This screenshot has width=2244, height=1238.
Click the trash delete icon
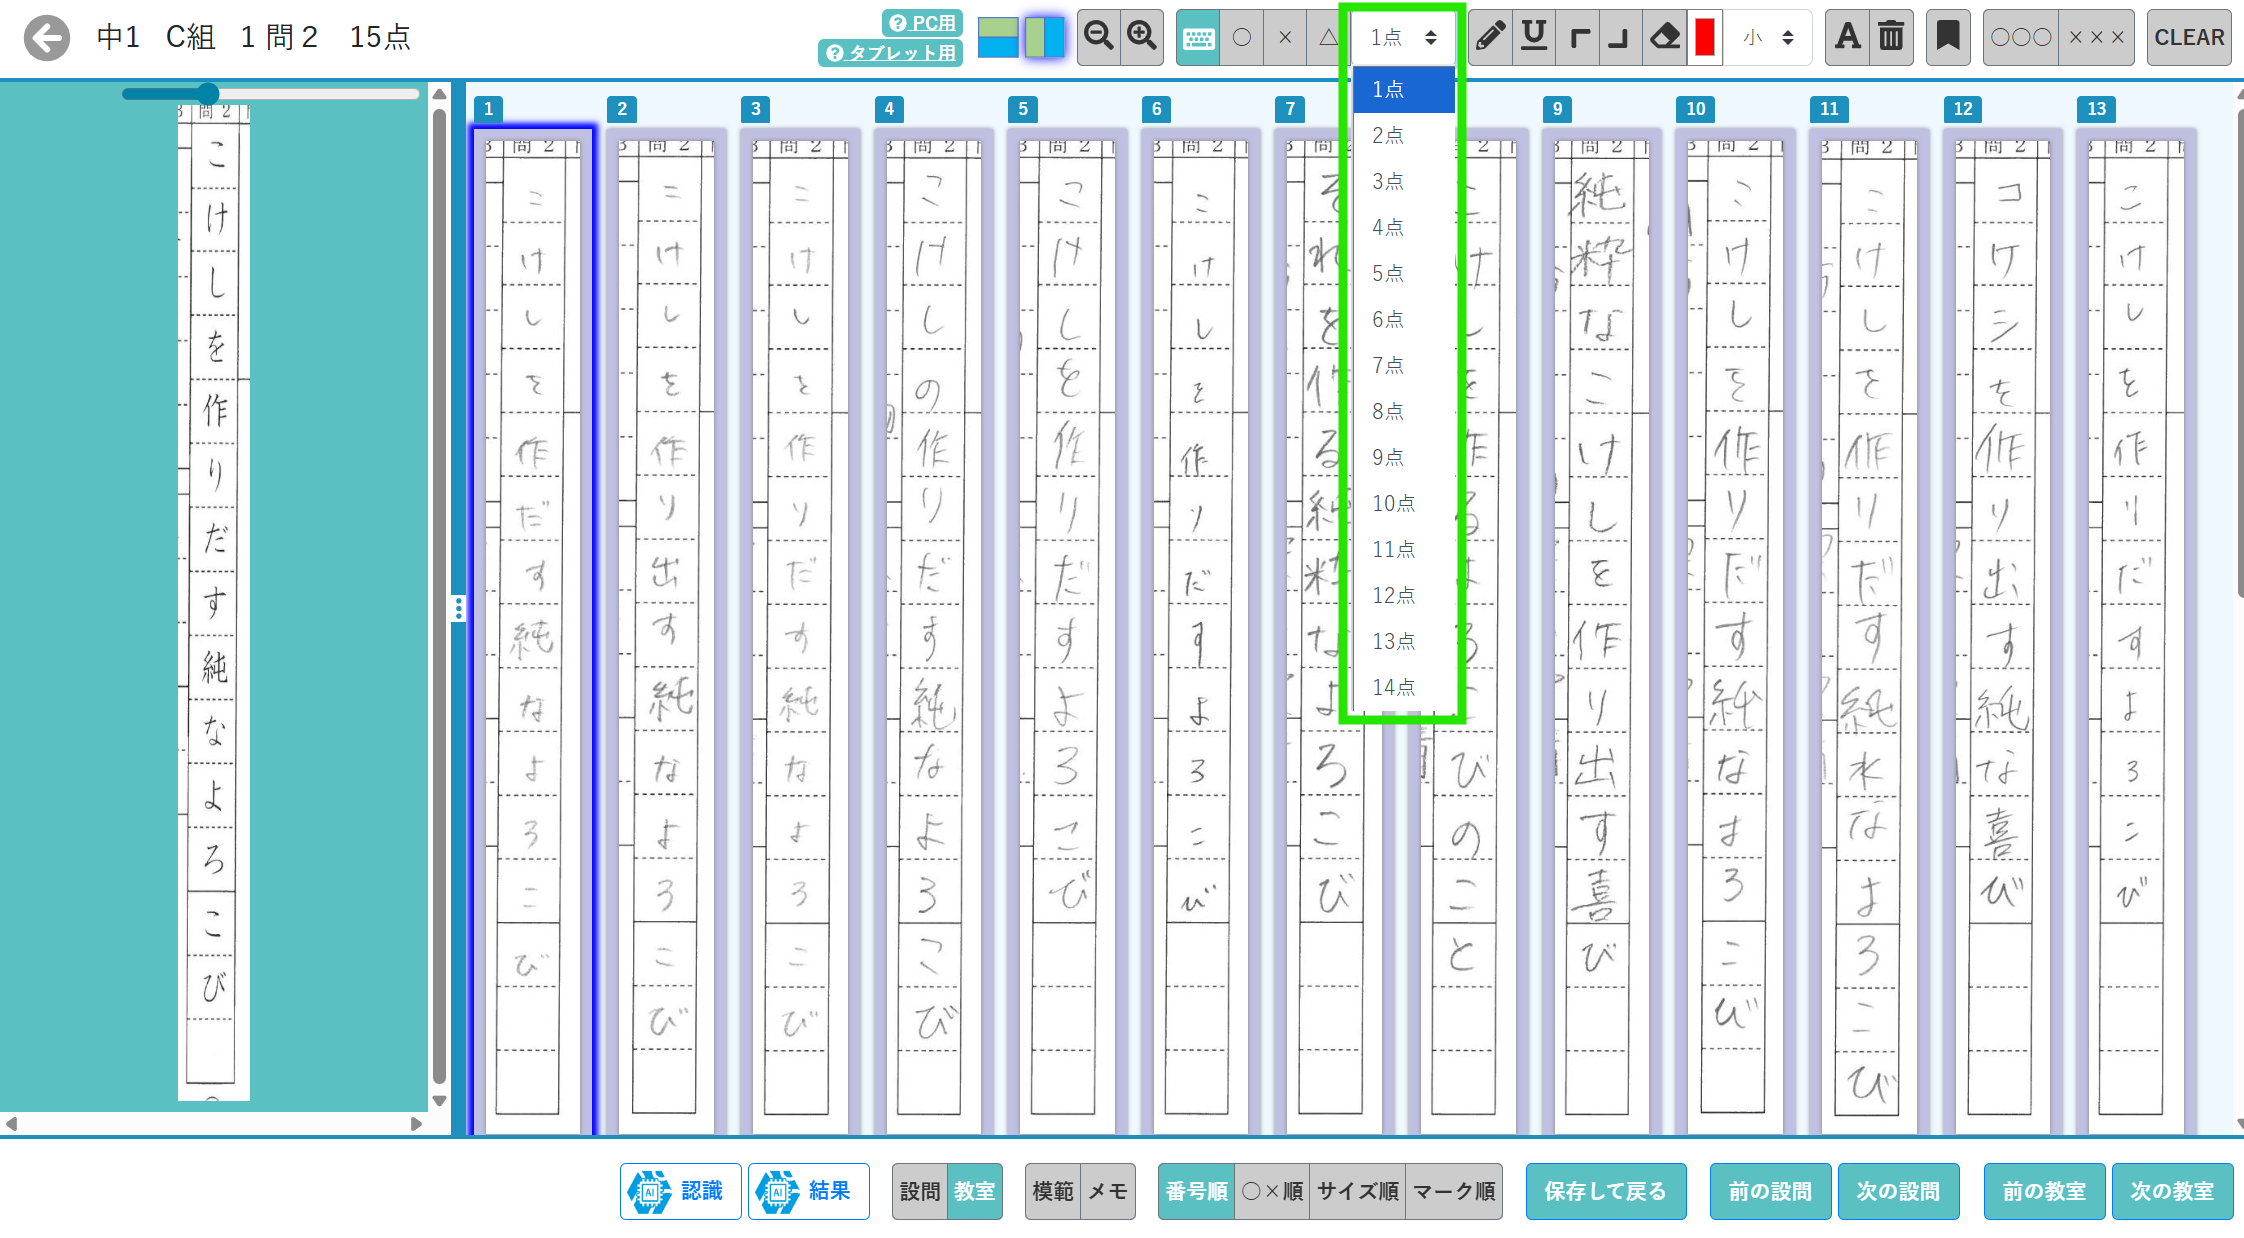click(x=1891, y=38)
